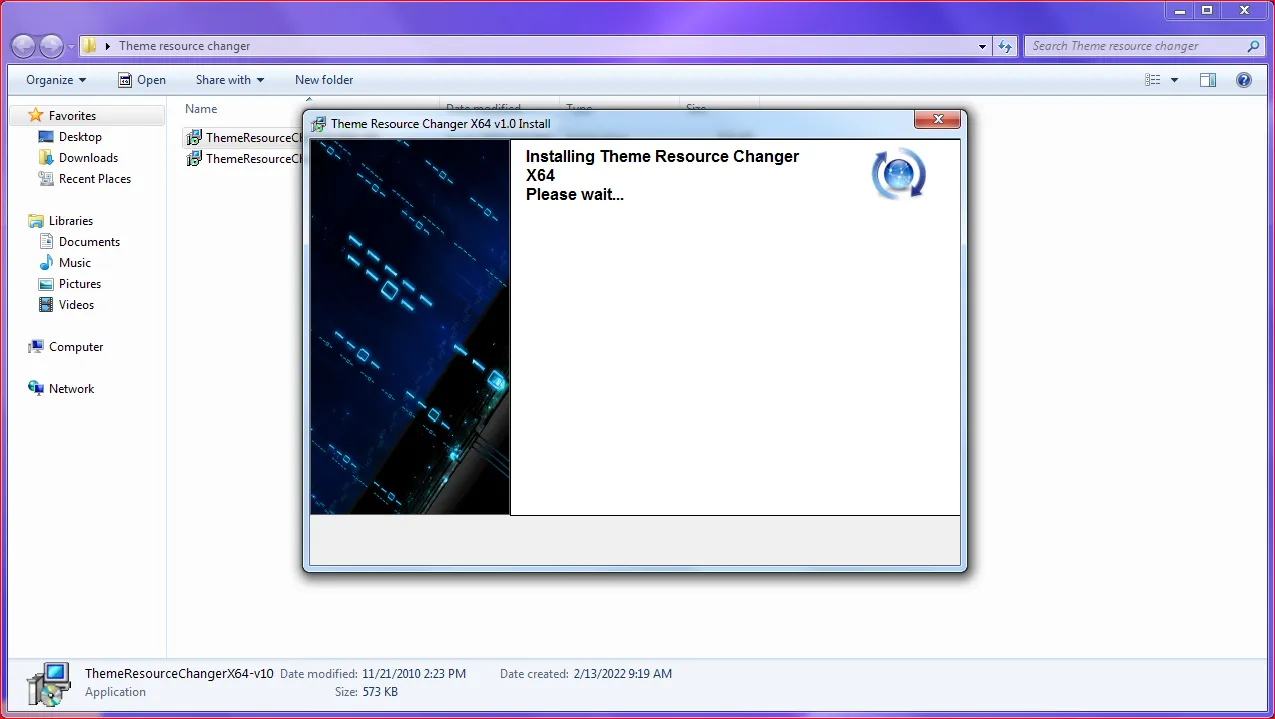This screenshot has height=719, width=1275.
Task: Select the second ThemeResourceChanger file icon
Action: pyautogui.click(x=195, y=159)
